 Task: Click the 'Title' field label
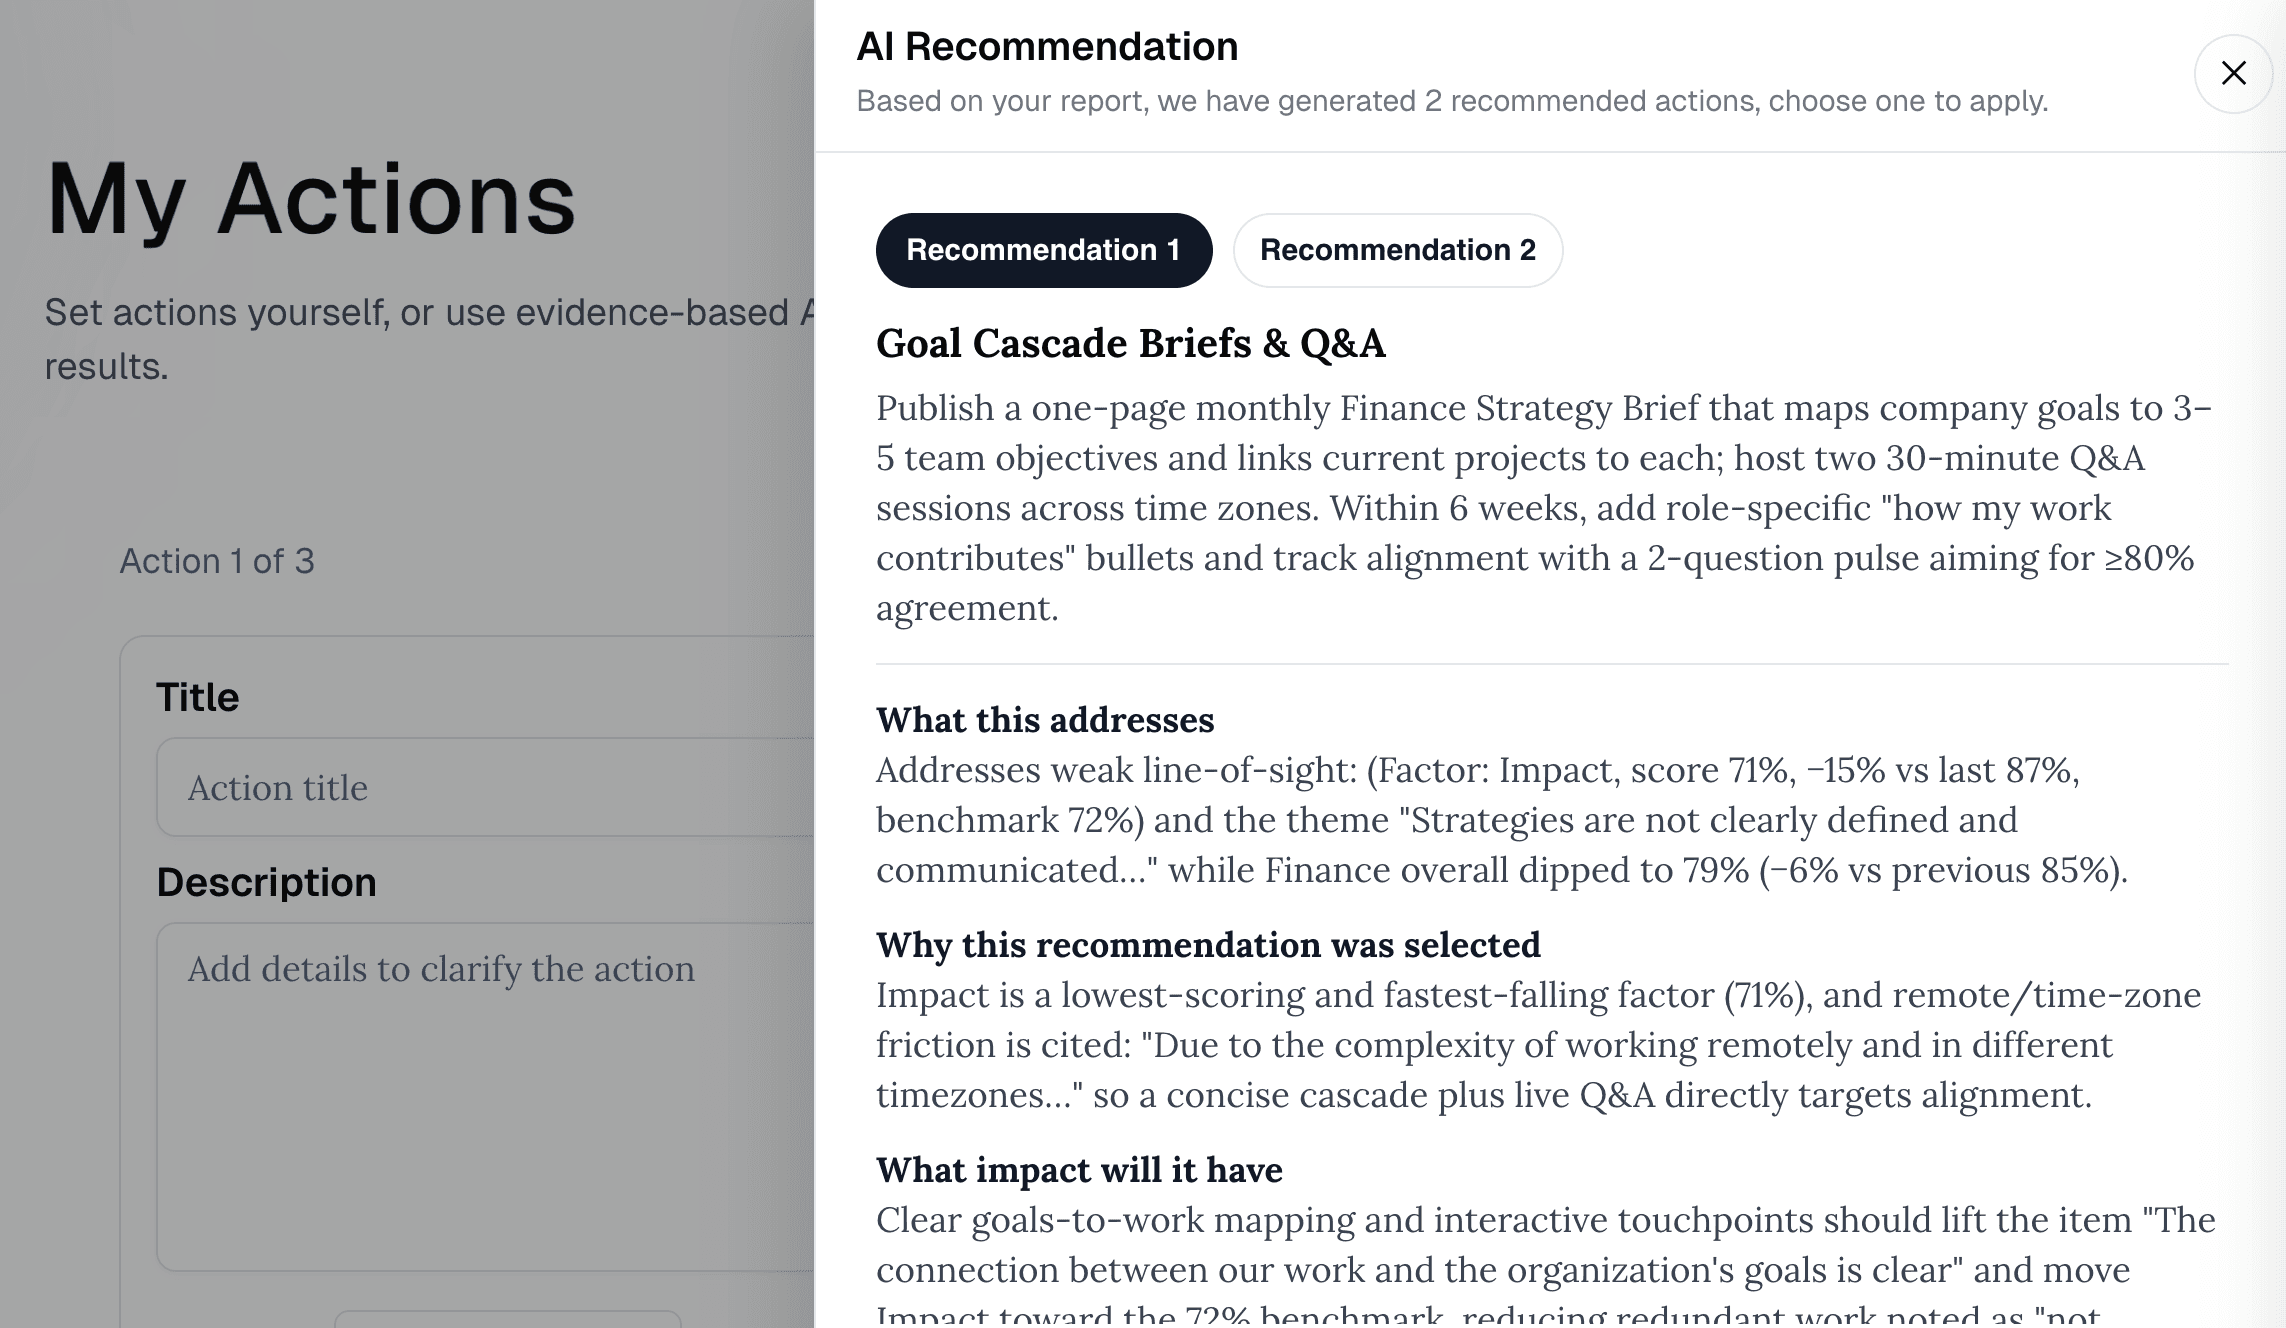pos(198,697)
